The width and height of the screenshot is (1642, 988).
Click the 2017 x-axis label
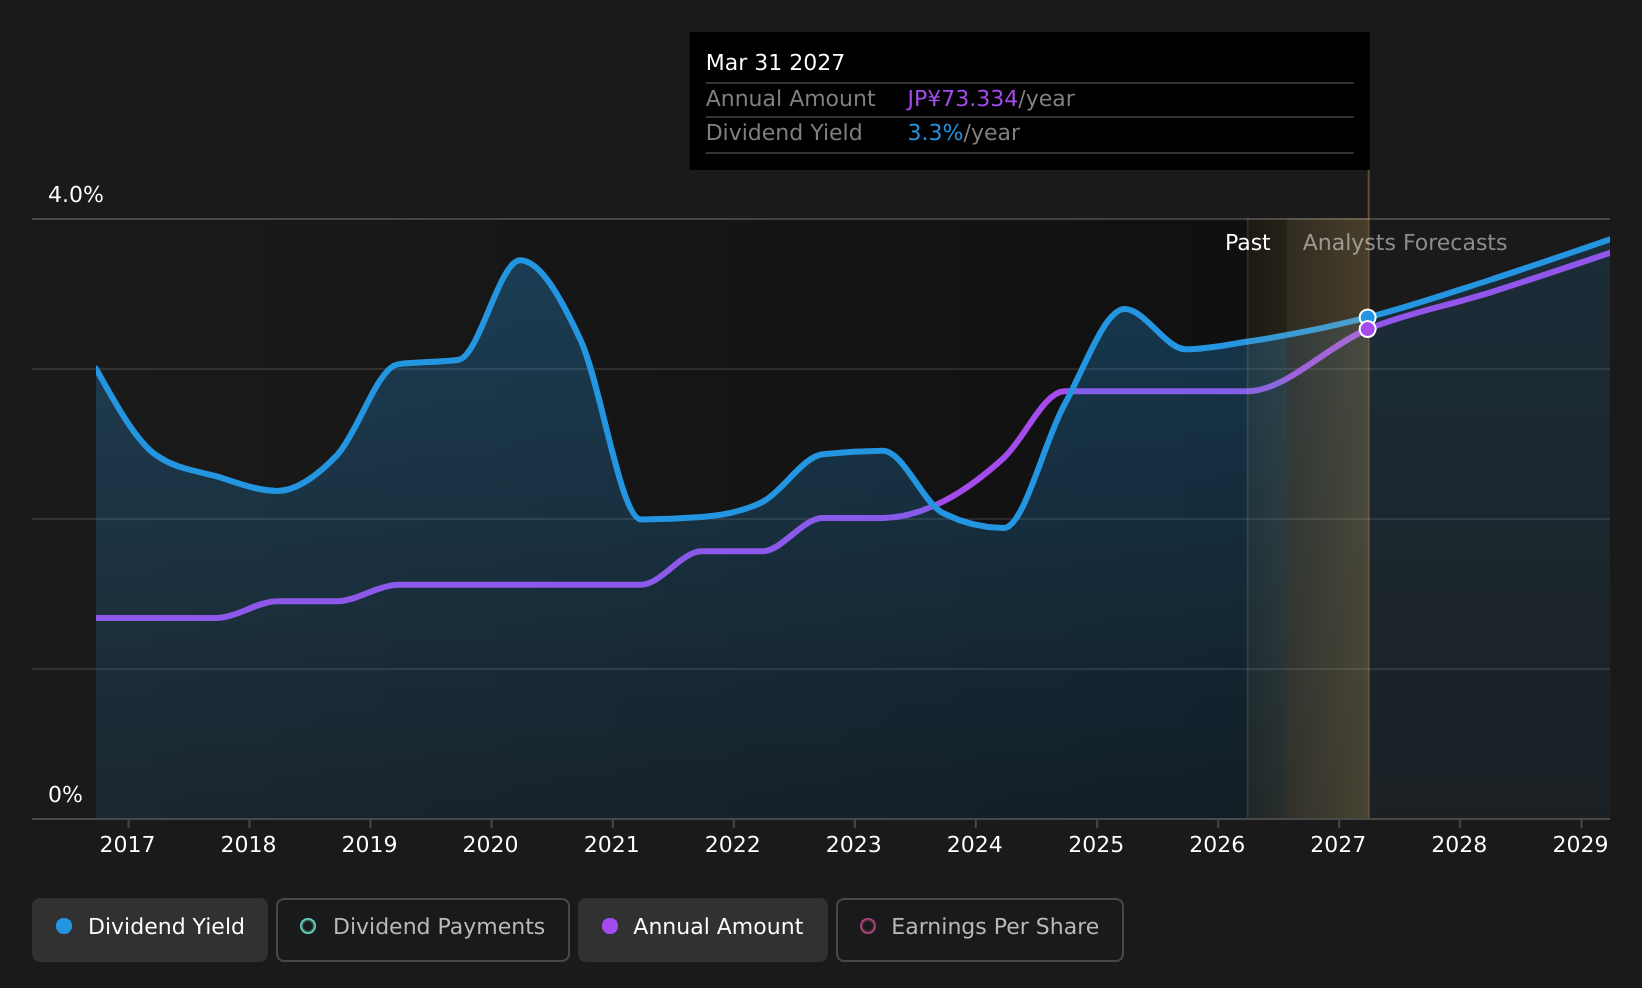coord(127,845)
